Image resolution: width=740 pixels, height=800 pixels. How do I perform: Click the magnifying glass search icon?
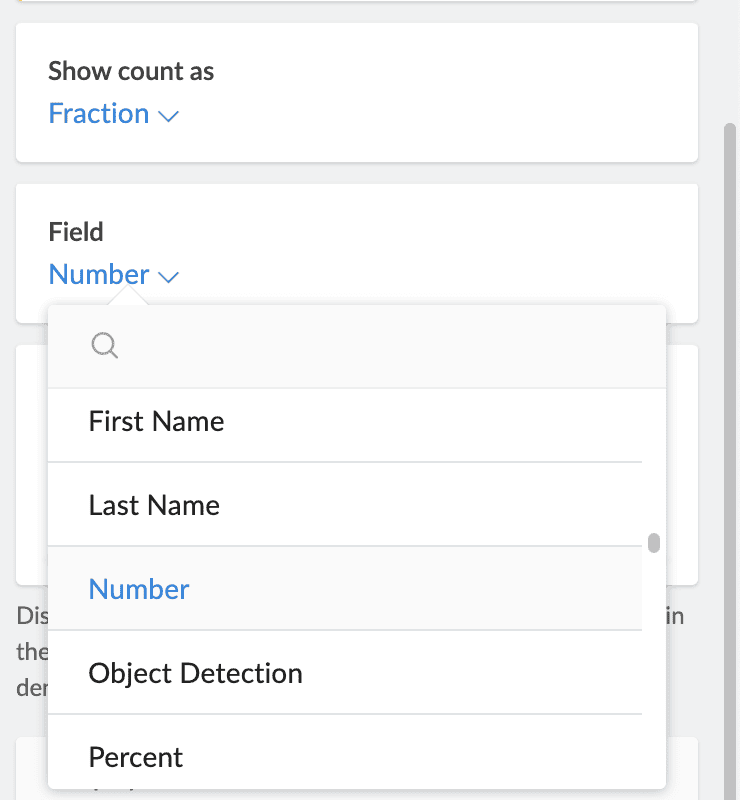(105, 346)
